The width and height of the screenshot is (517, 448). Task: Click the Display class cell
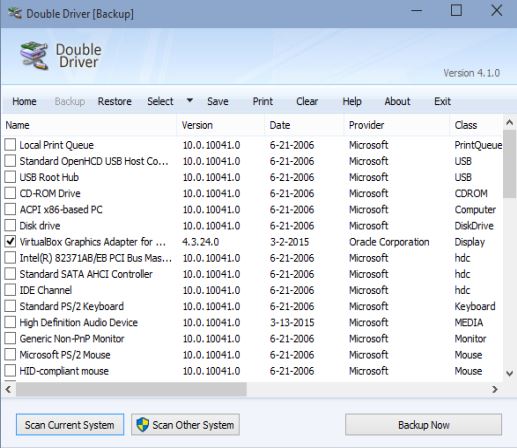pos(470,242)
